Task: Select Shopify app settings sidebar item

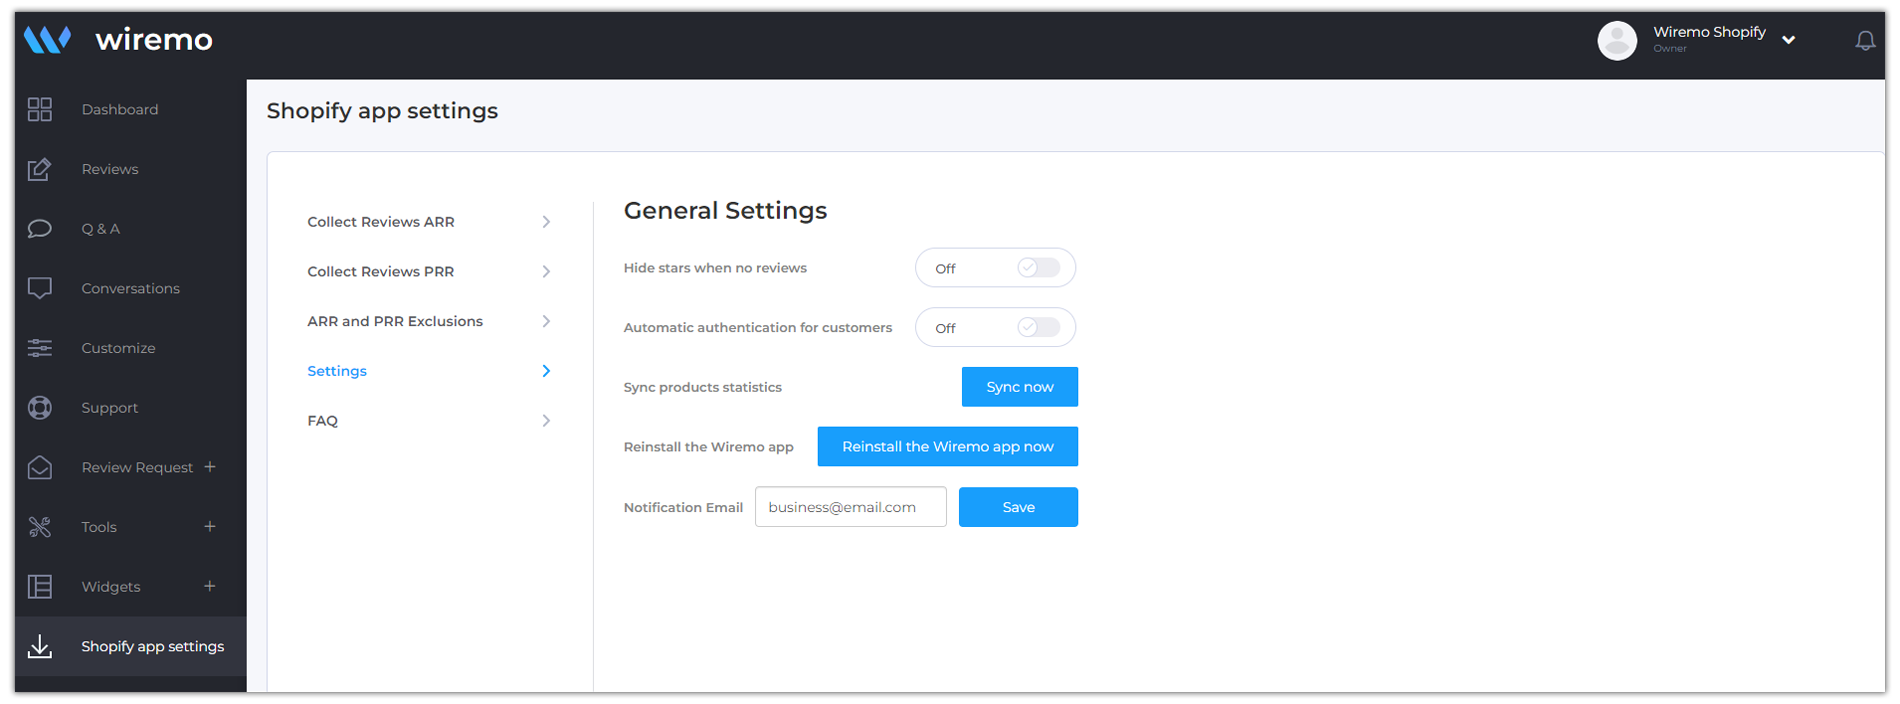Action: [130, 646]
